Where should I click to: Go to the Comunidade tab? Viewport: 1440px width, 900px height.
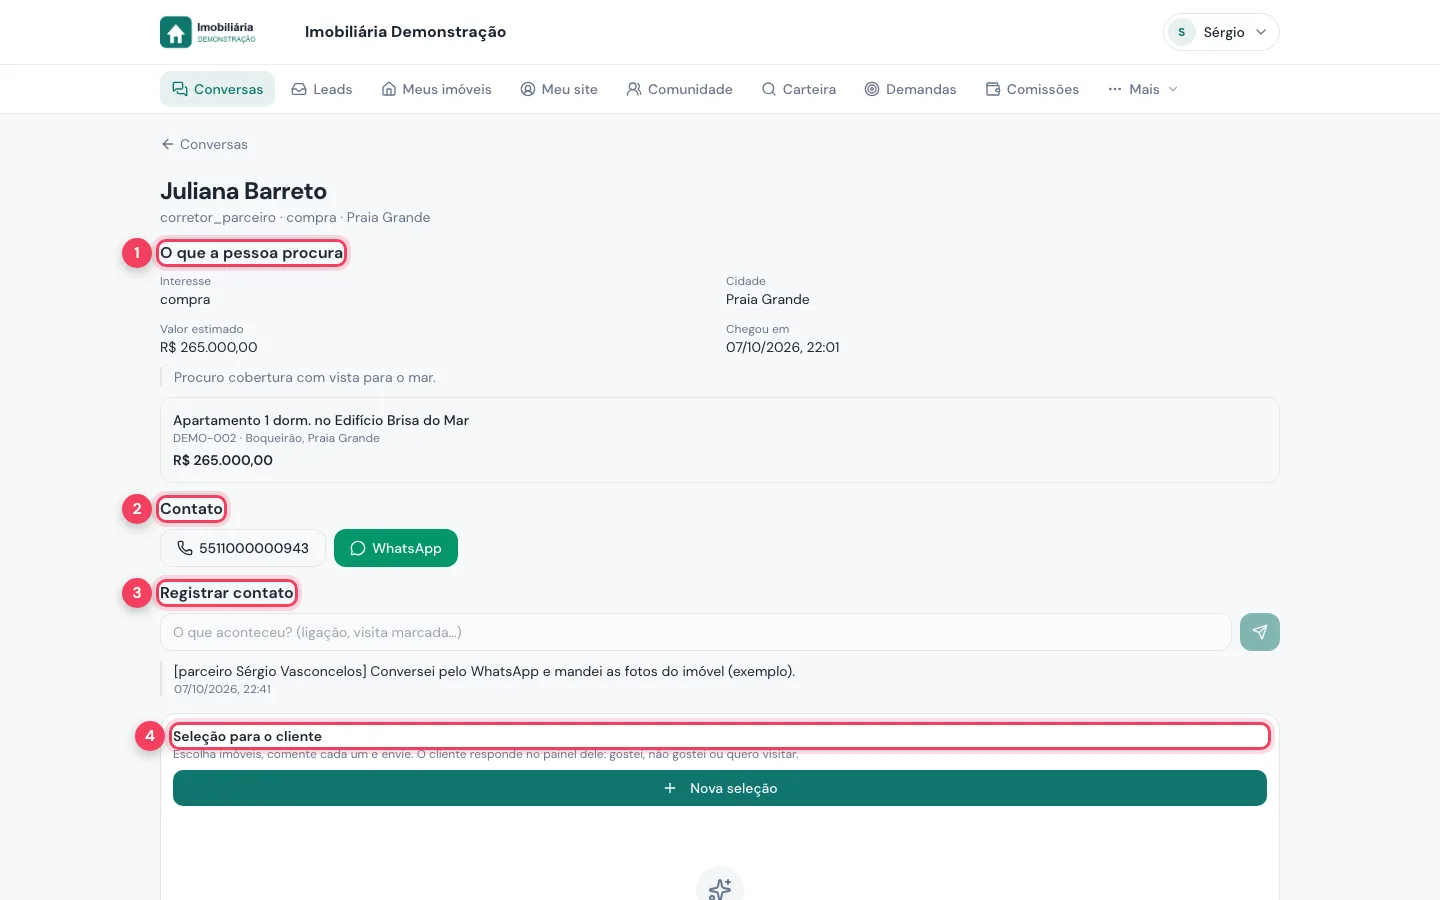680,89
